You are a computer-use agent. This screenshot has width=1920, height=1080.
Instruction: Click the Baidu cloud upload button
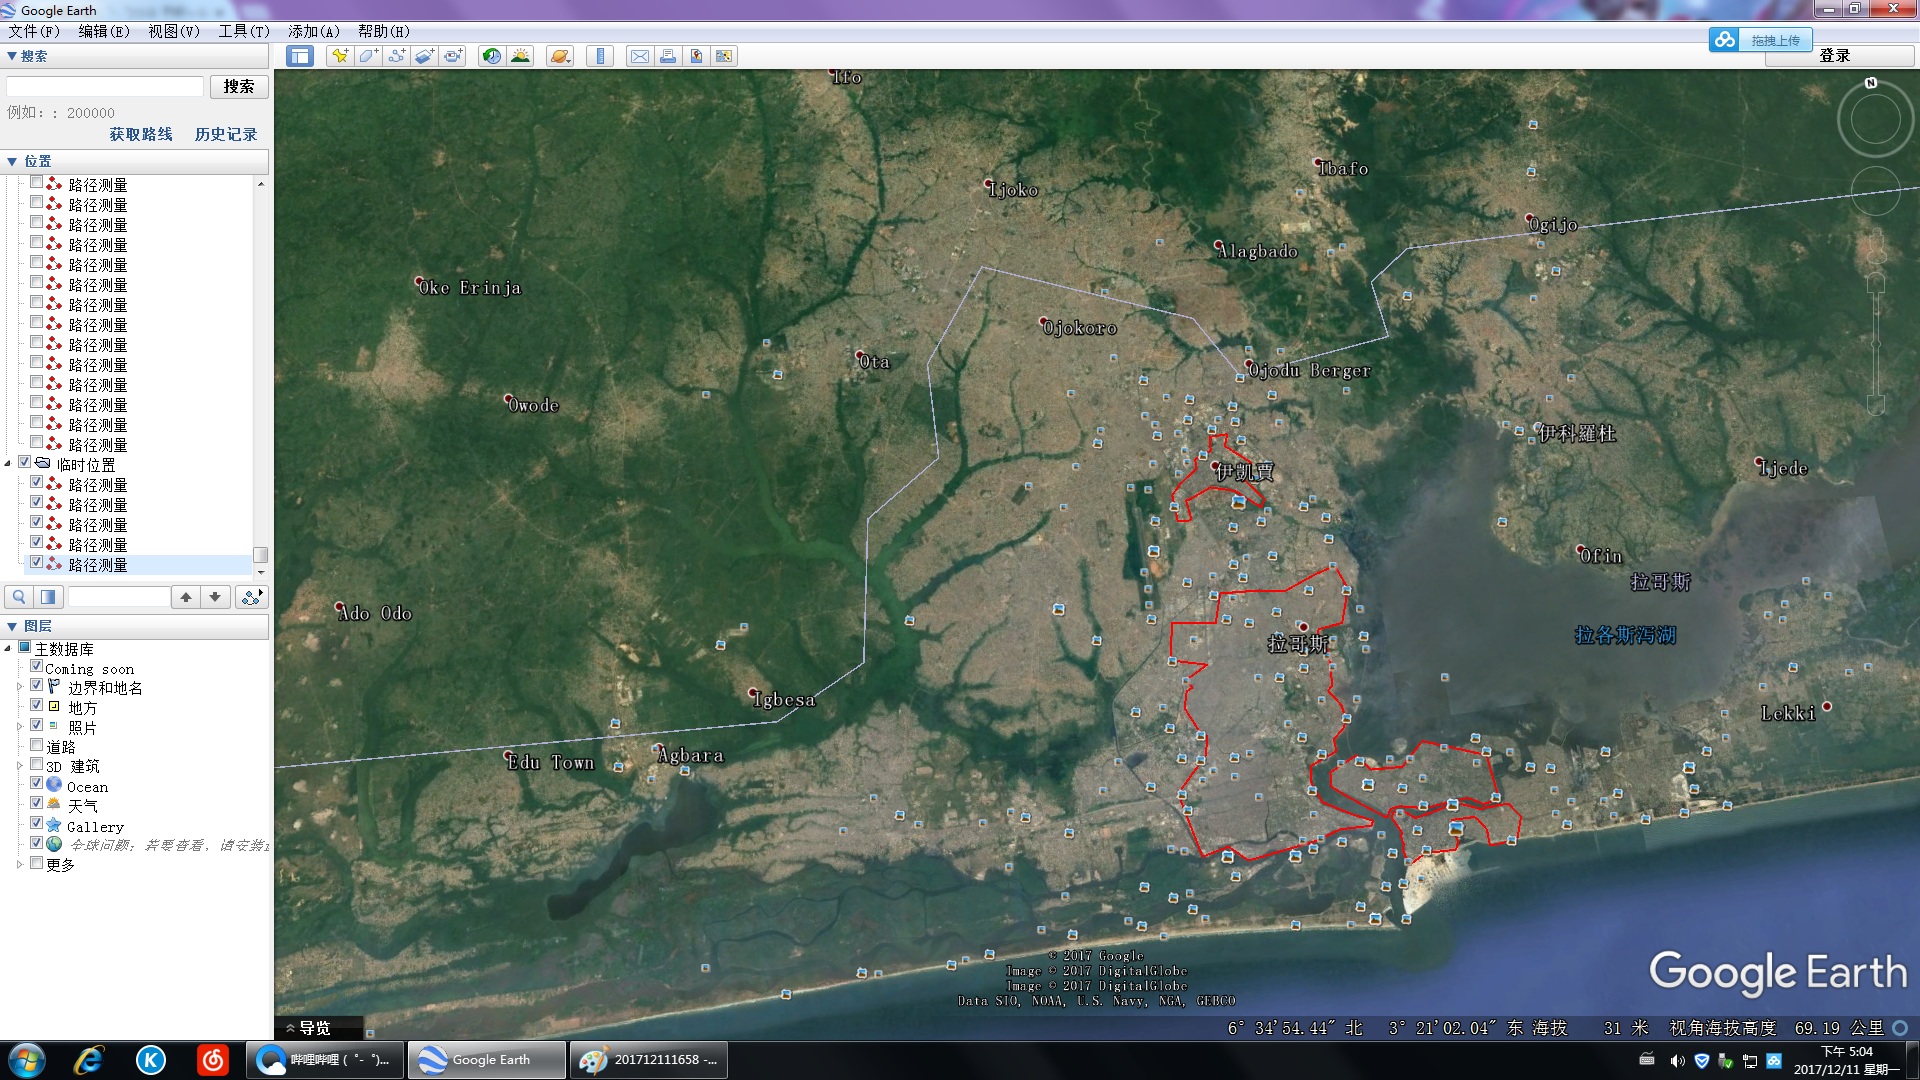(1761, 40)
